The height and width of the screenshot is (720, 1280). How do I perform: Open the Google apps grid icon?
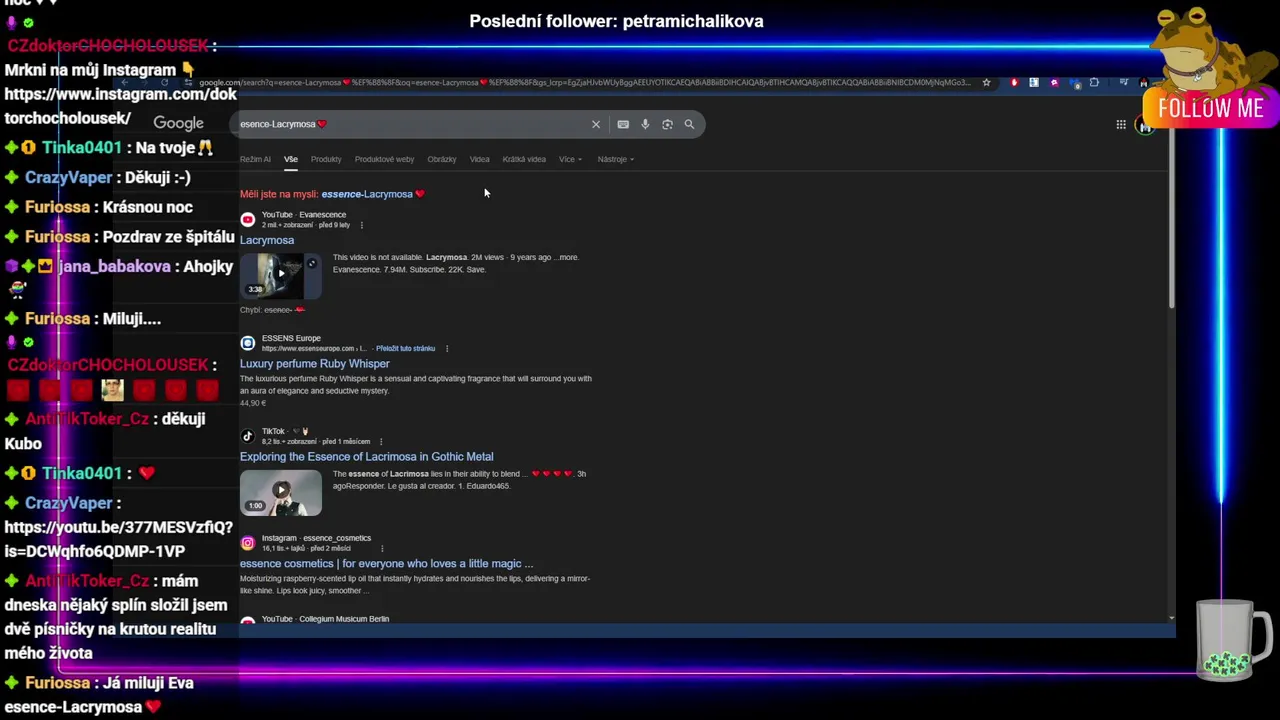coord(1121,124)
